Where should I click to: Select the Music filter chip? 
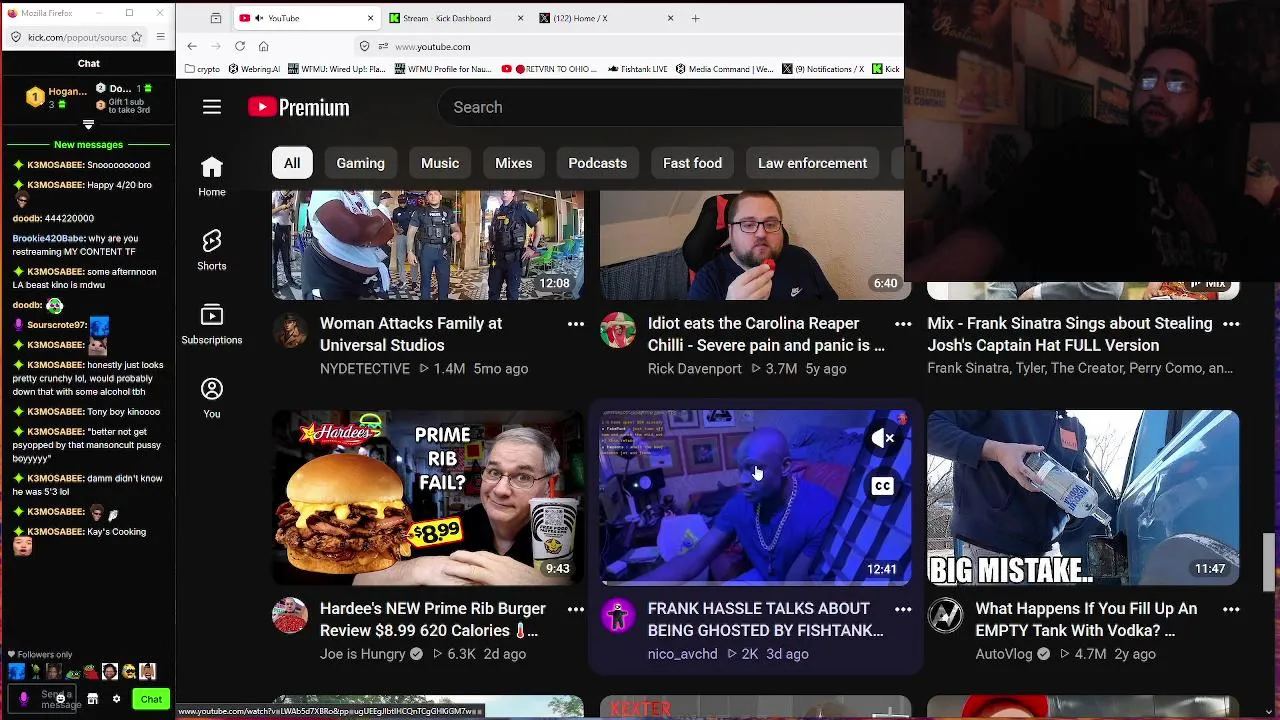click(440, 163)
